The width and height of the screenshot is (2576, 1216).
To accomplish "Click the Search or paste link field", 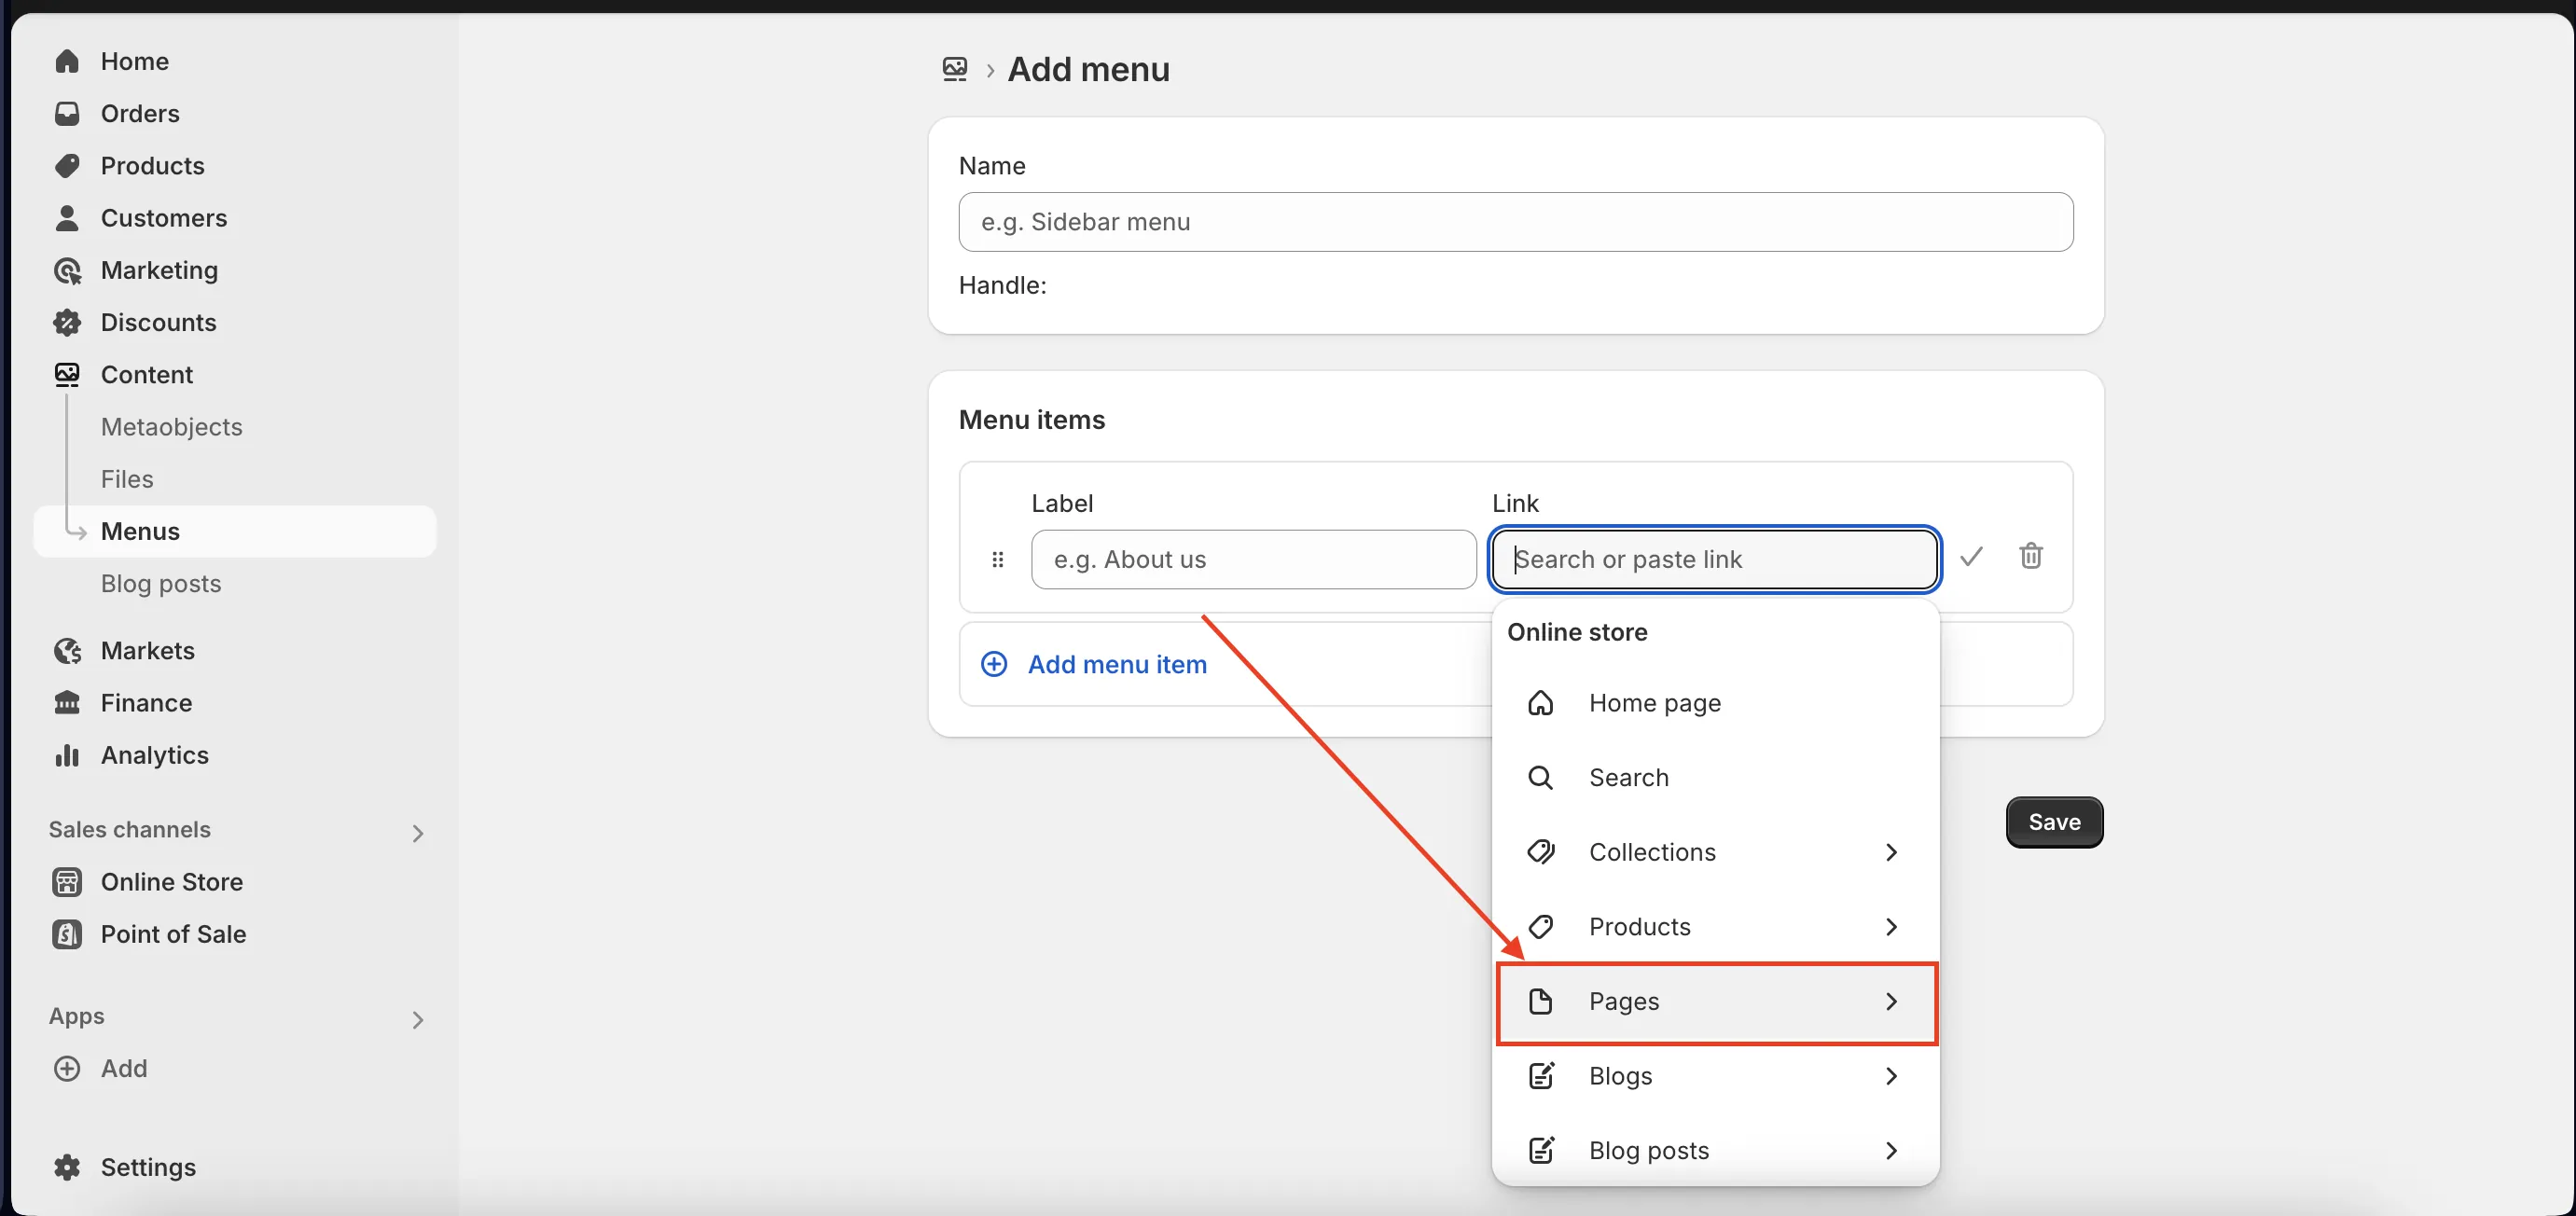I will tap(1714, 559).
